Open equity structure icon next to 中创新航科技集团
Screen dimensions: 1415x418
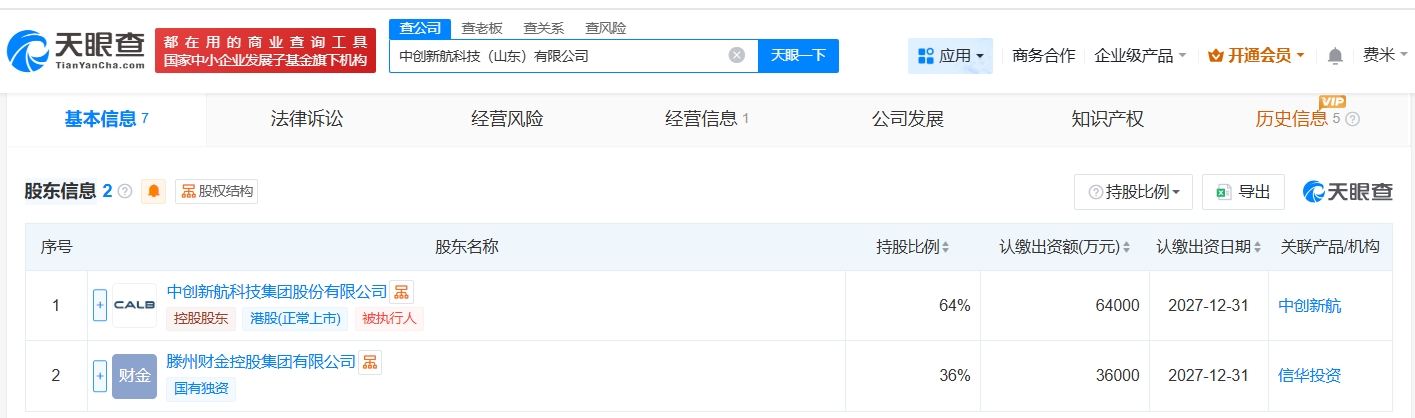401,292
